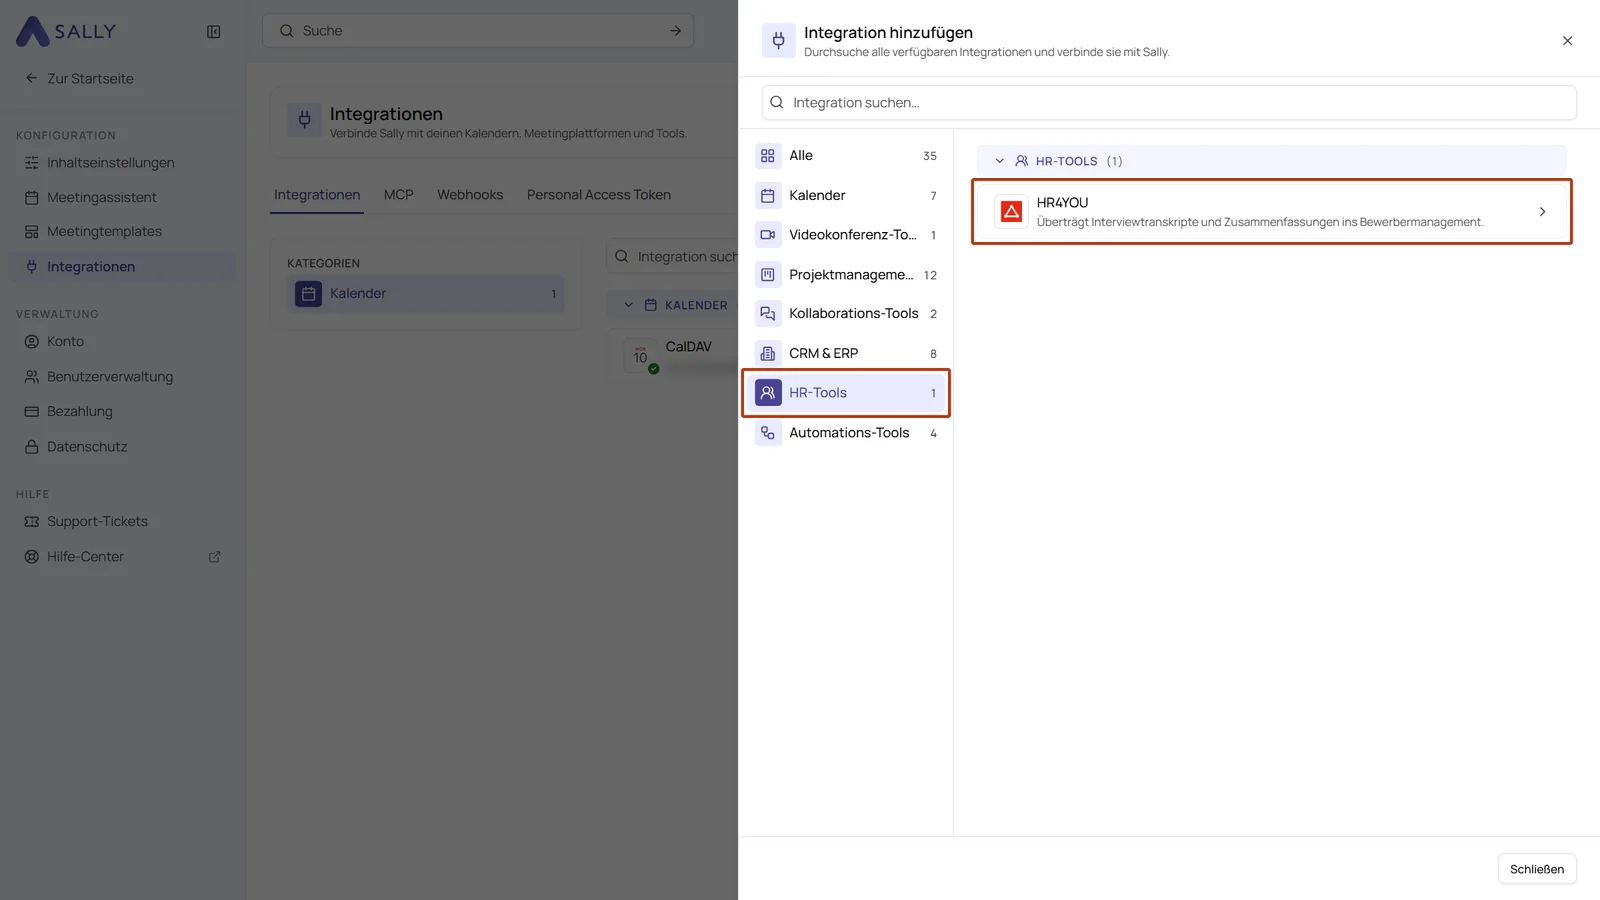Click the Videokonferenz-Tools camera icon

point(768,235)
